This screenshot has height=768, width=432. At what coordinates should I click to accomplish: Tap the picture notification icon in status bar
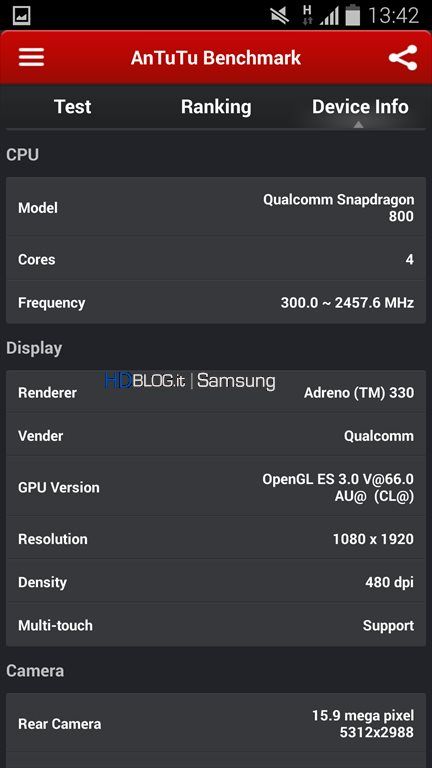22,15
